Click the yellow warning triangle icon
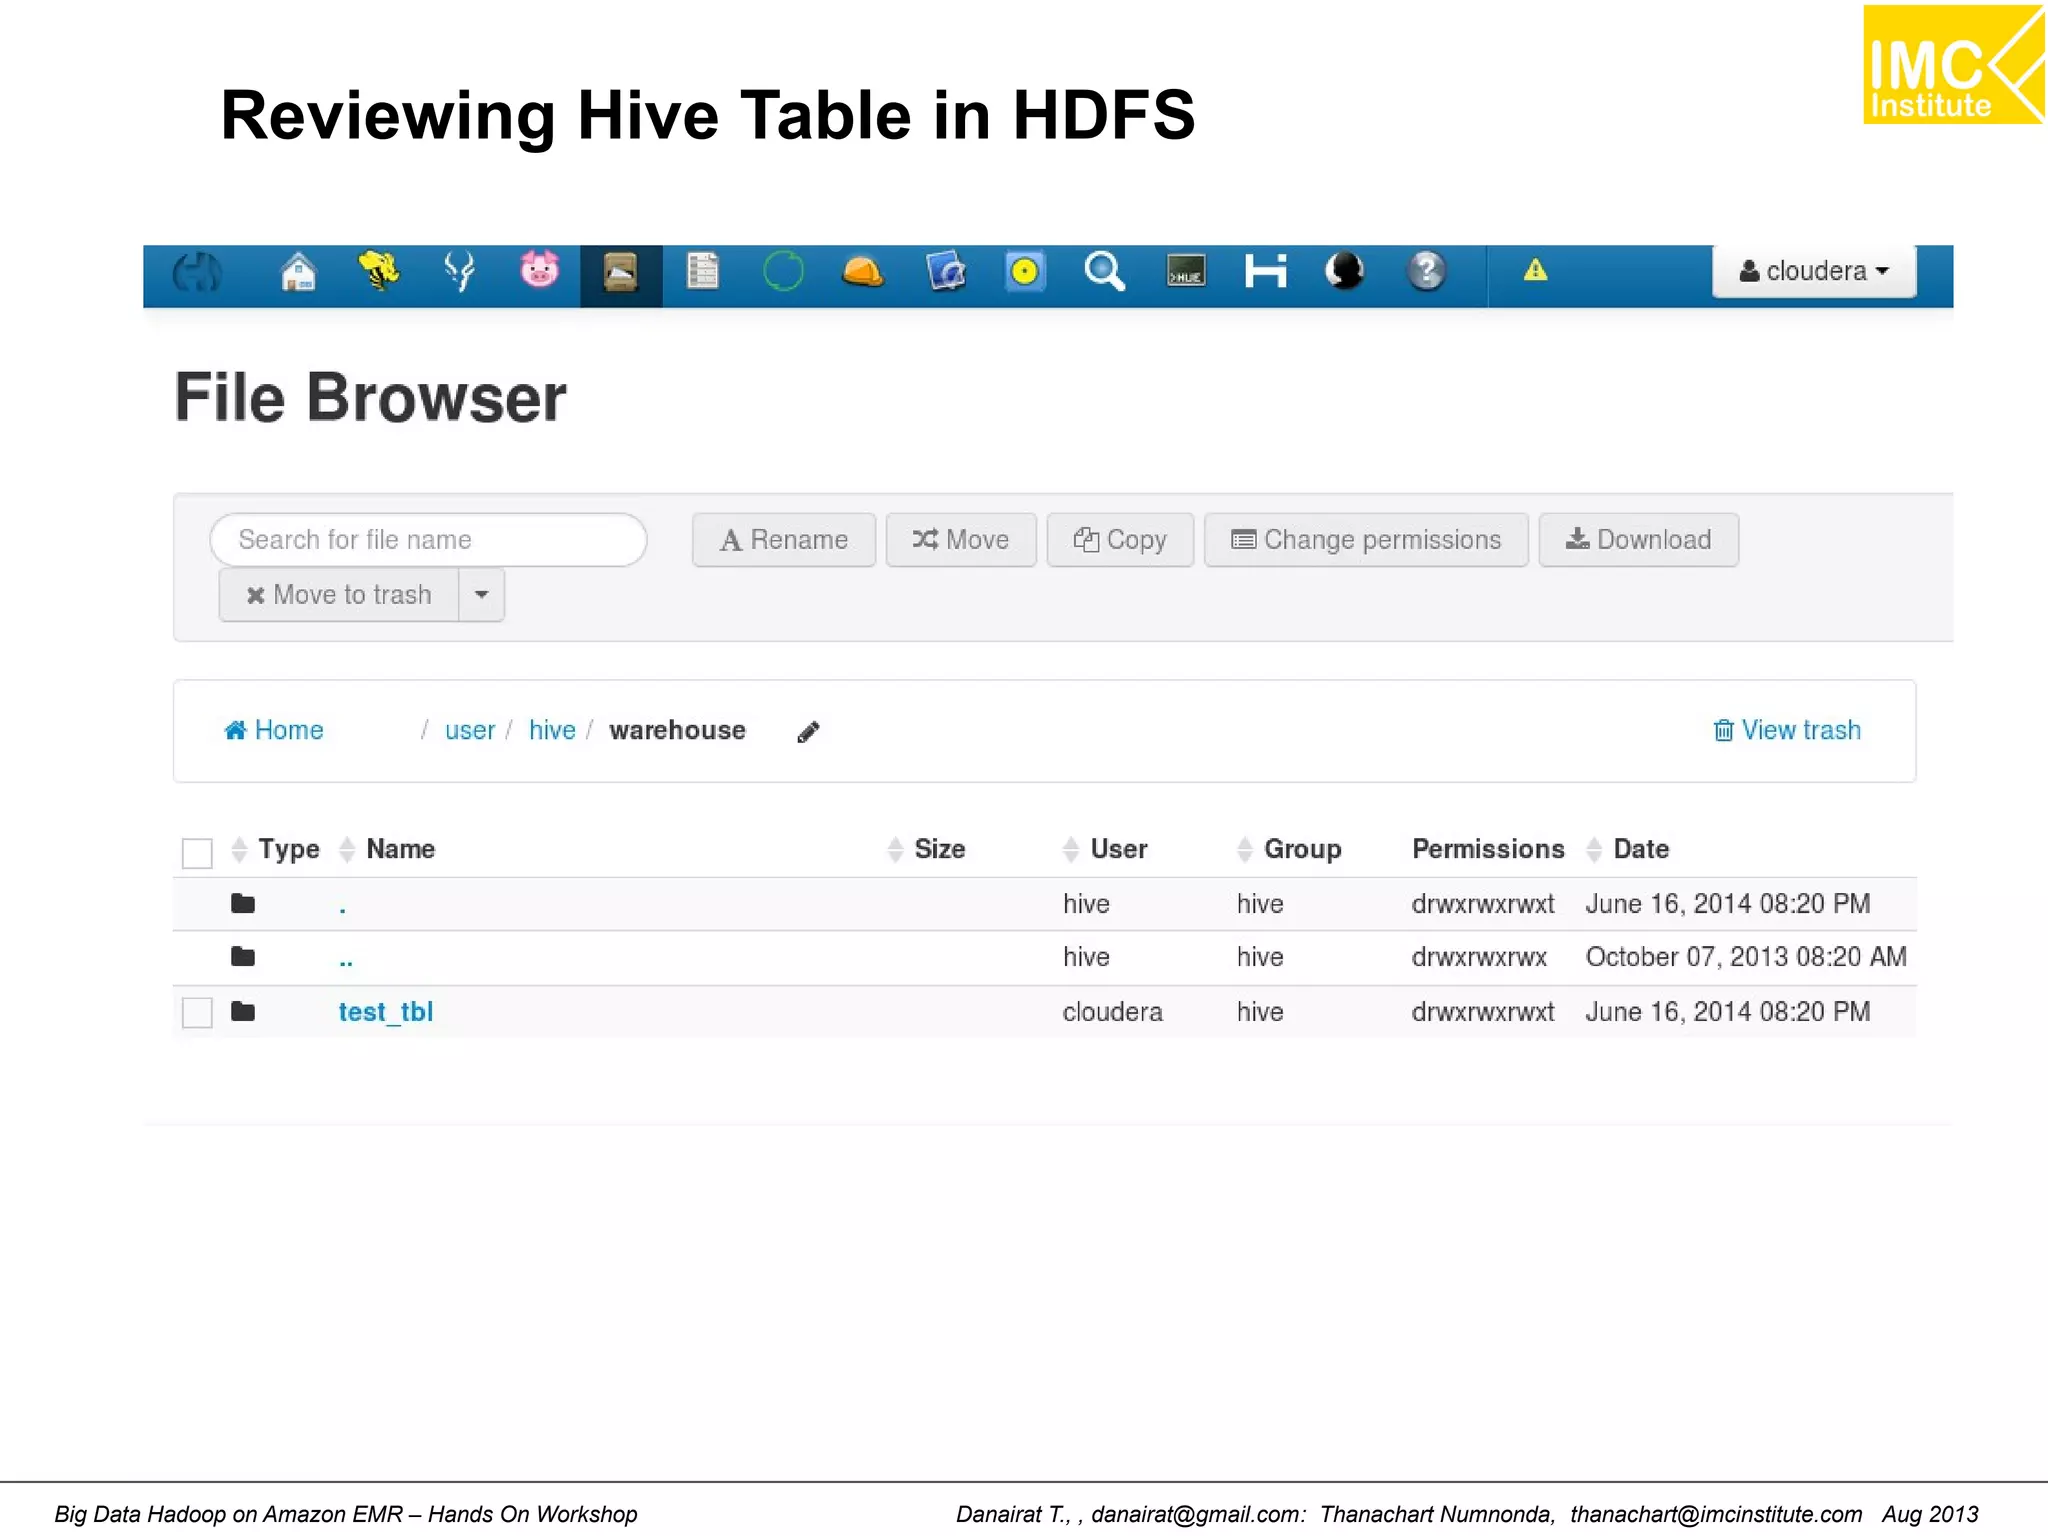 pos(1535,270)
